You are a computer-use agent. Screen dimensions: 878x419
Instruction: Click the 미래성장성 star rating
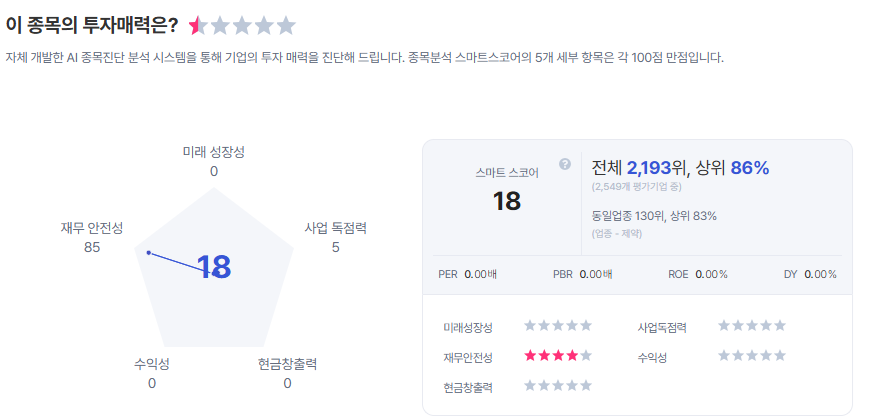coord(558,325)
